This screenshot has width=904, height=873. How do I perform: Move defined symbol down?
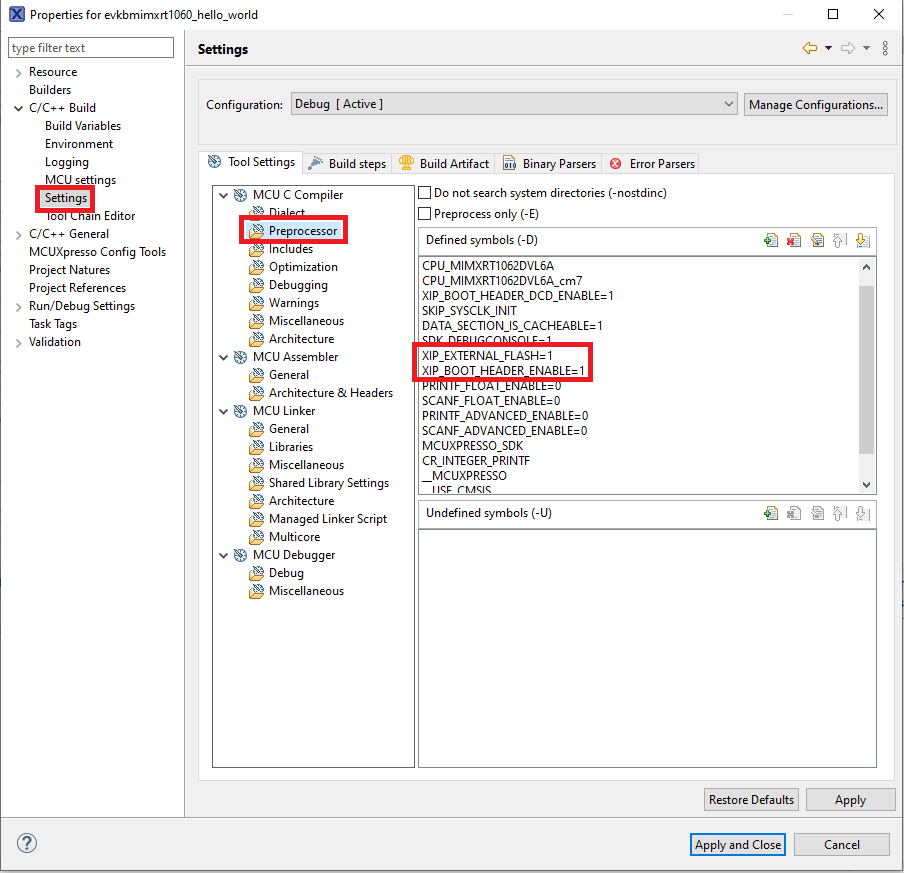click(x=862, y=240)
